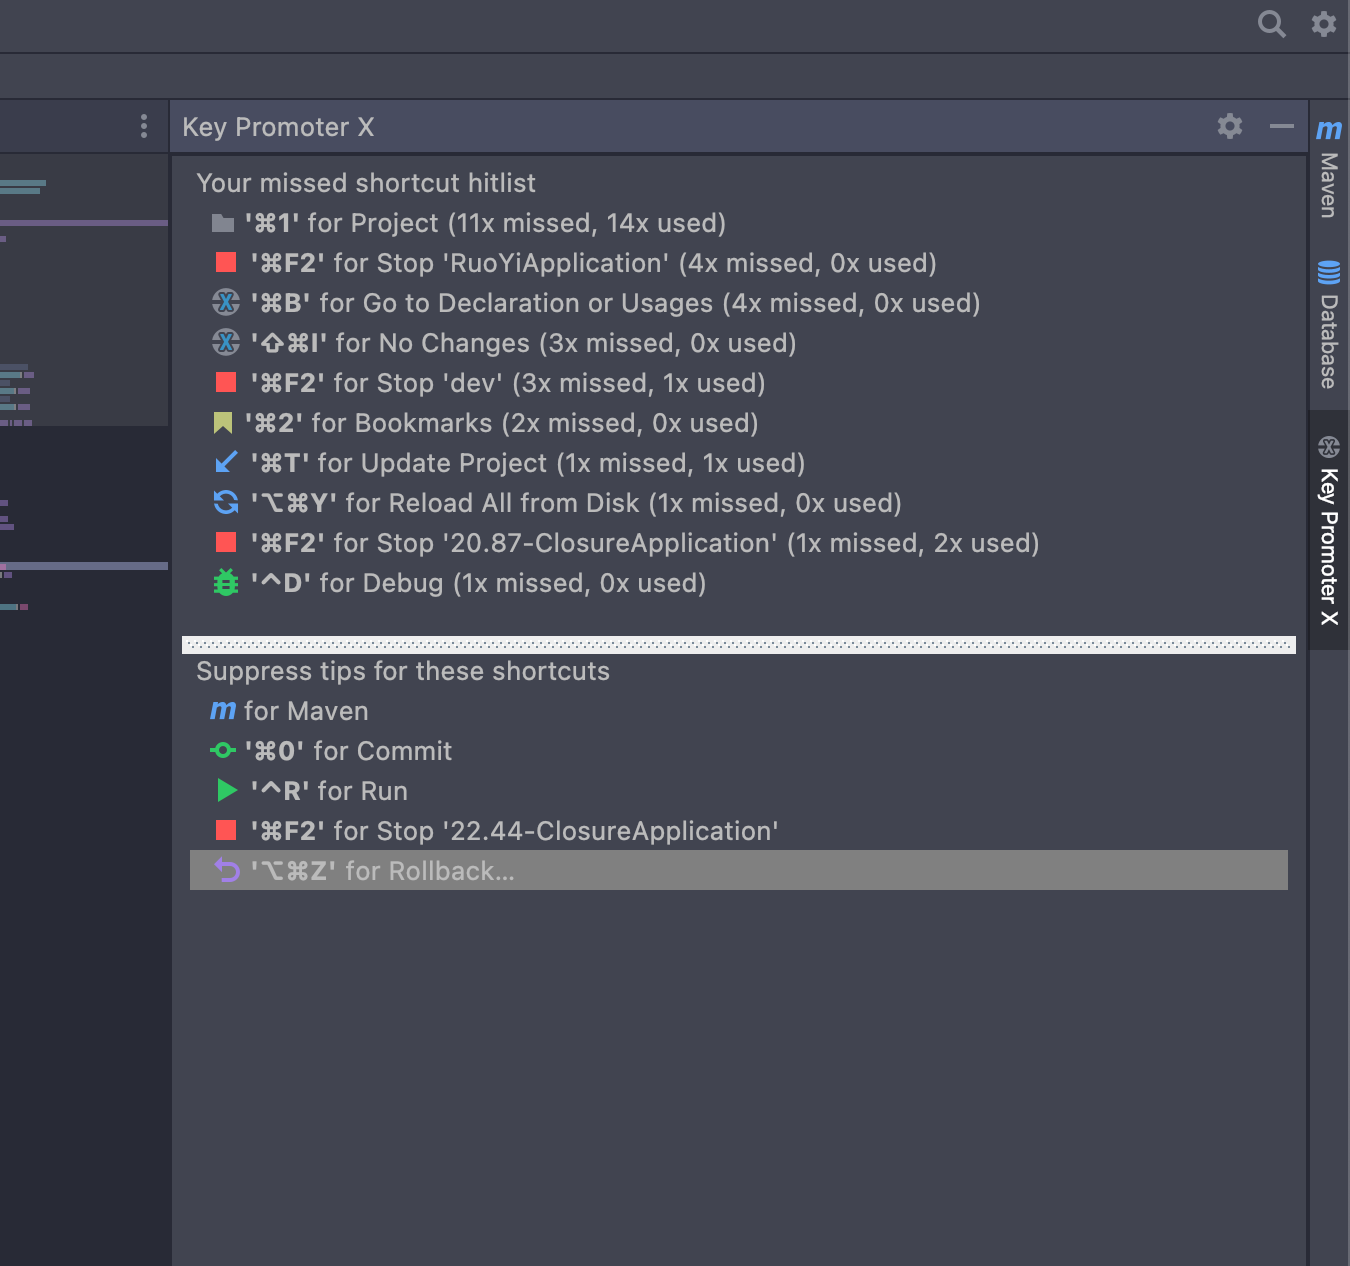This screenshot has height=1266, width=1350.
Task: Hide the Key Promoter X panel with minimize dash
Action: pos(1280,127)
